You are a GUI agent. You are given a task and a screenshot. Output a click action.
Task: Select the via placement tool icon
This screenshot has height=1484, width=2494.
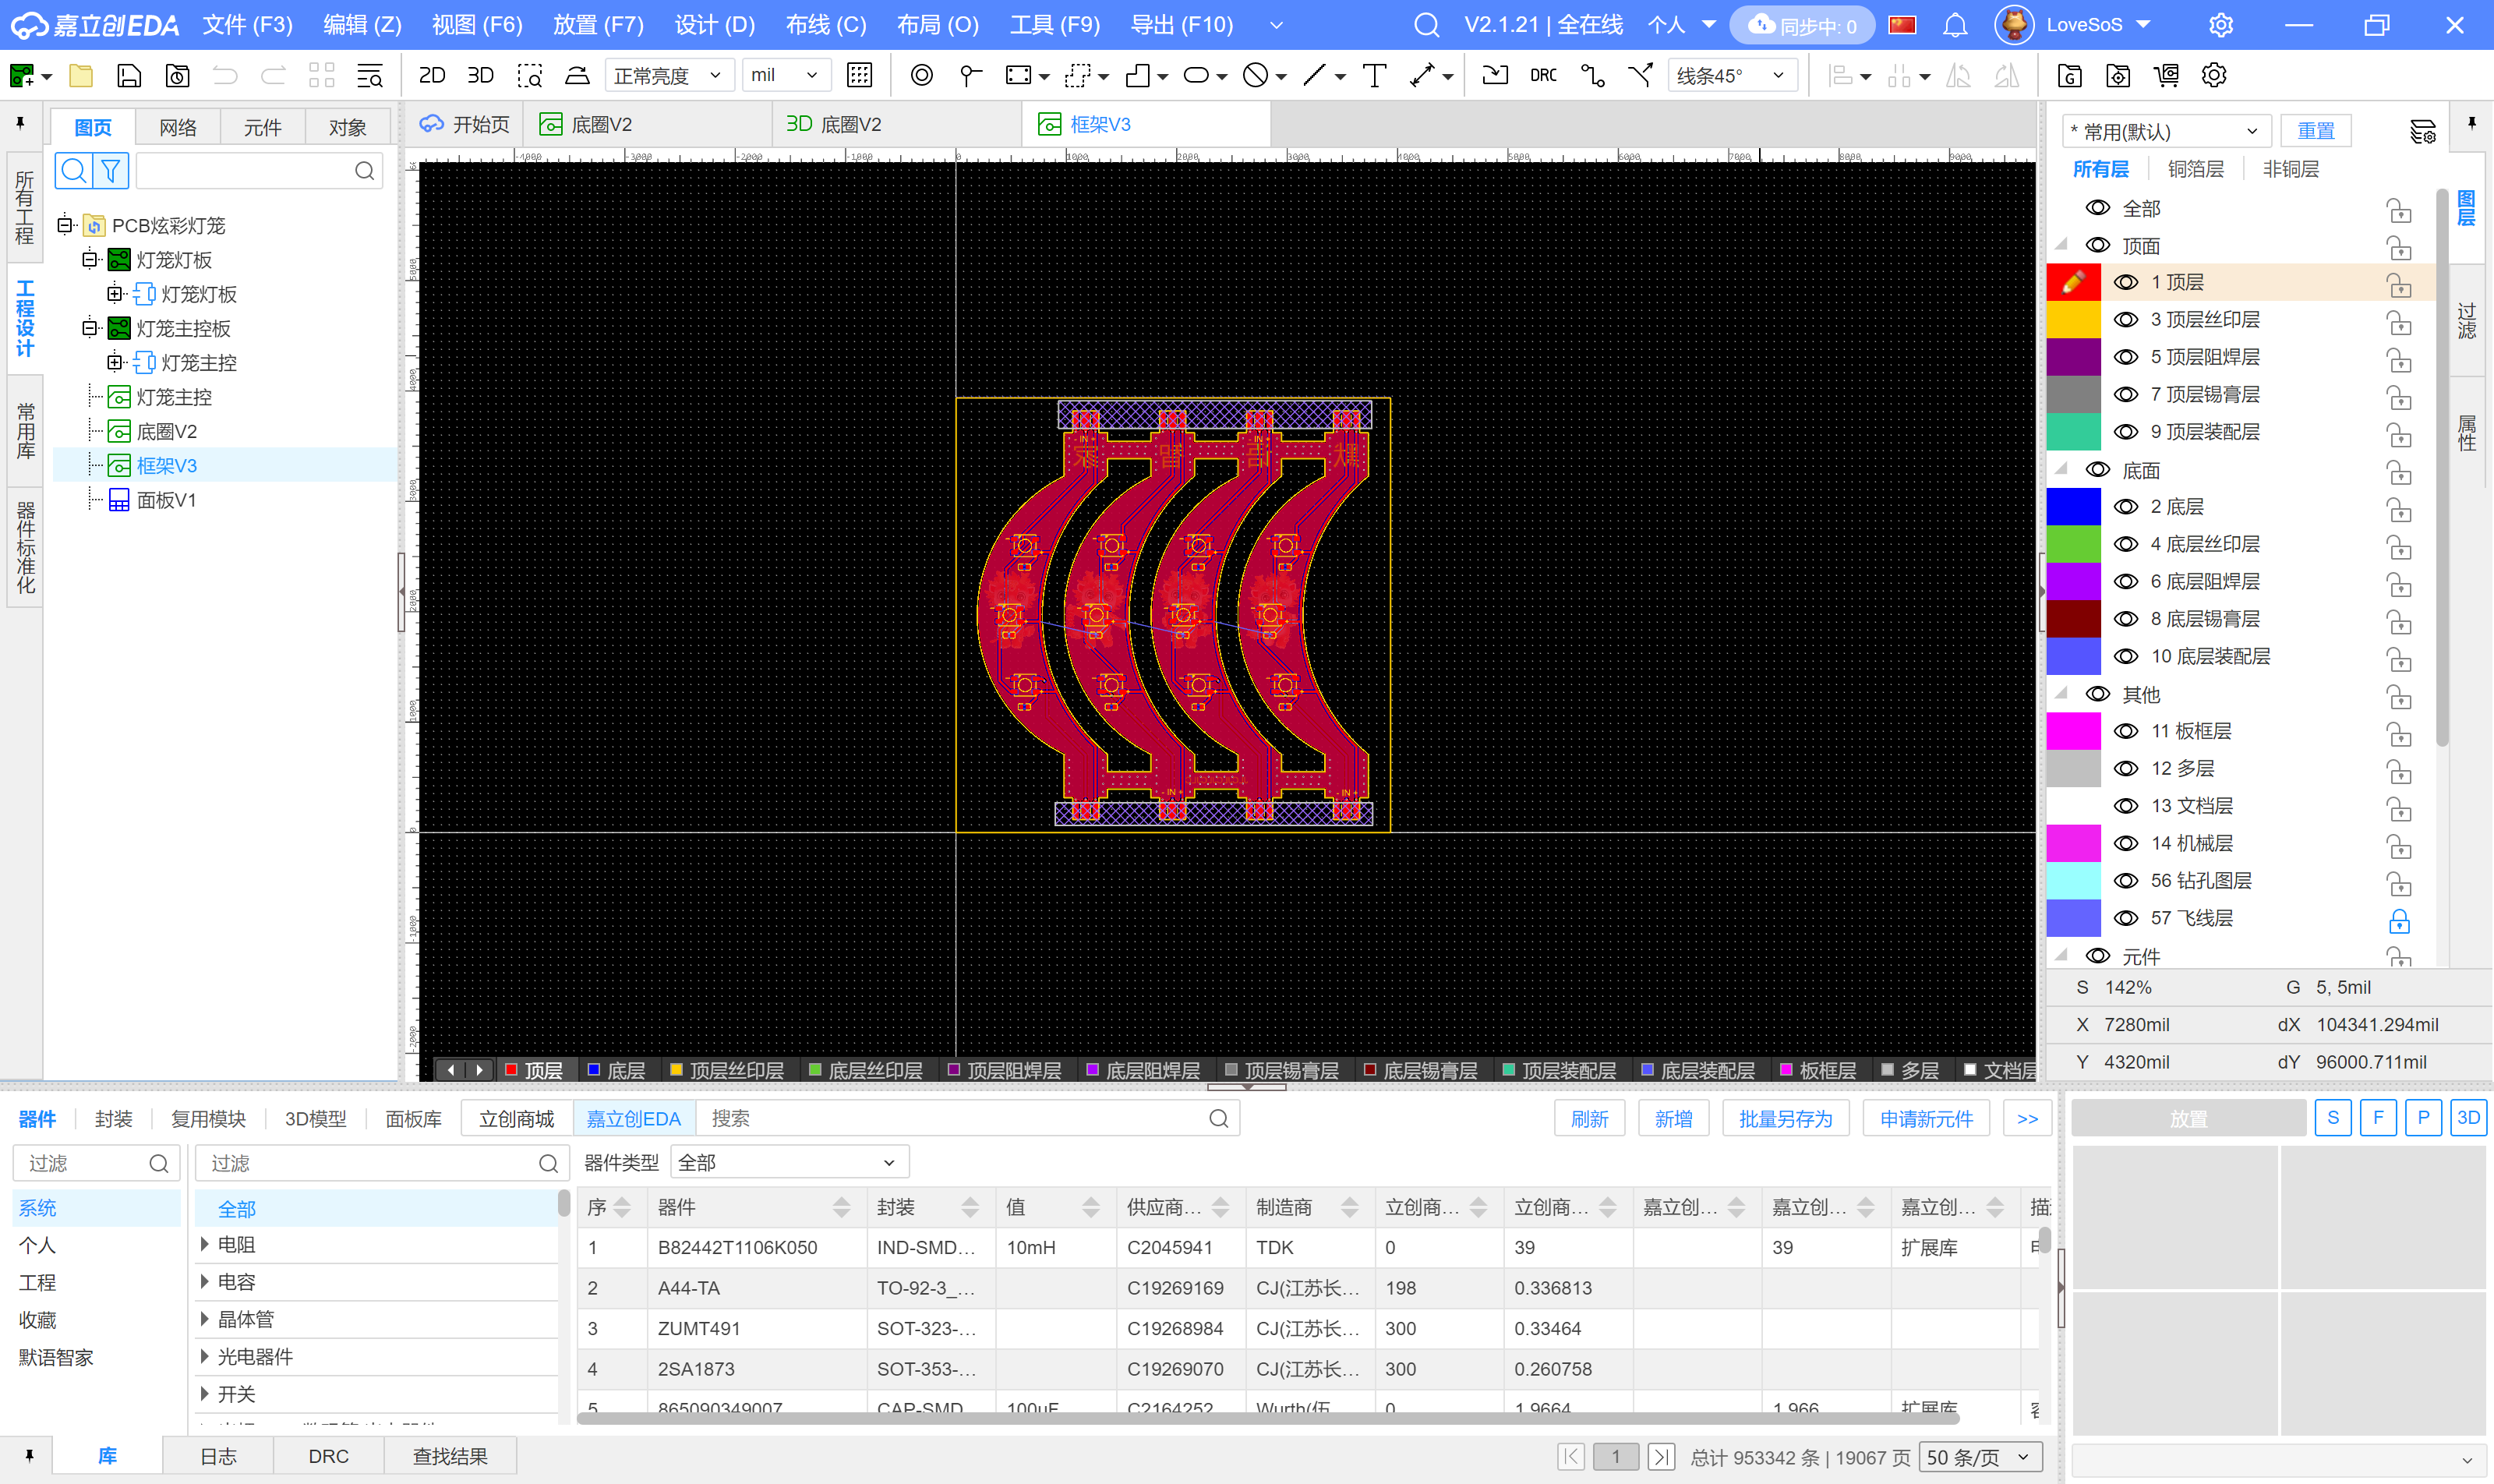click(921, 75)
